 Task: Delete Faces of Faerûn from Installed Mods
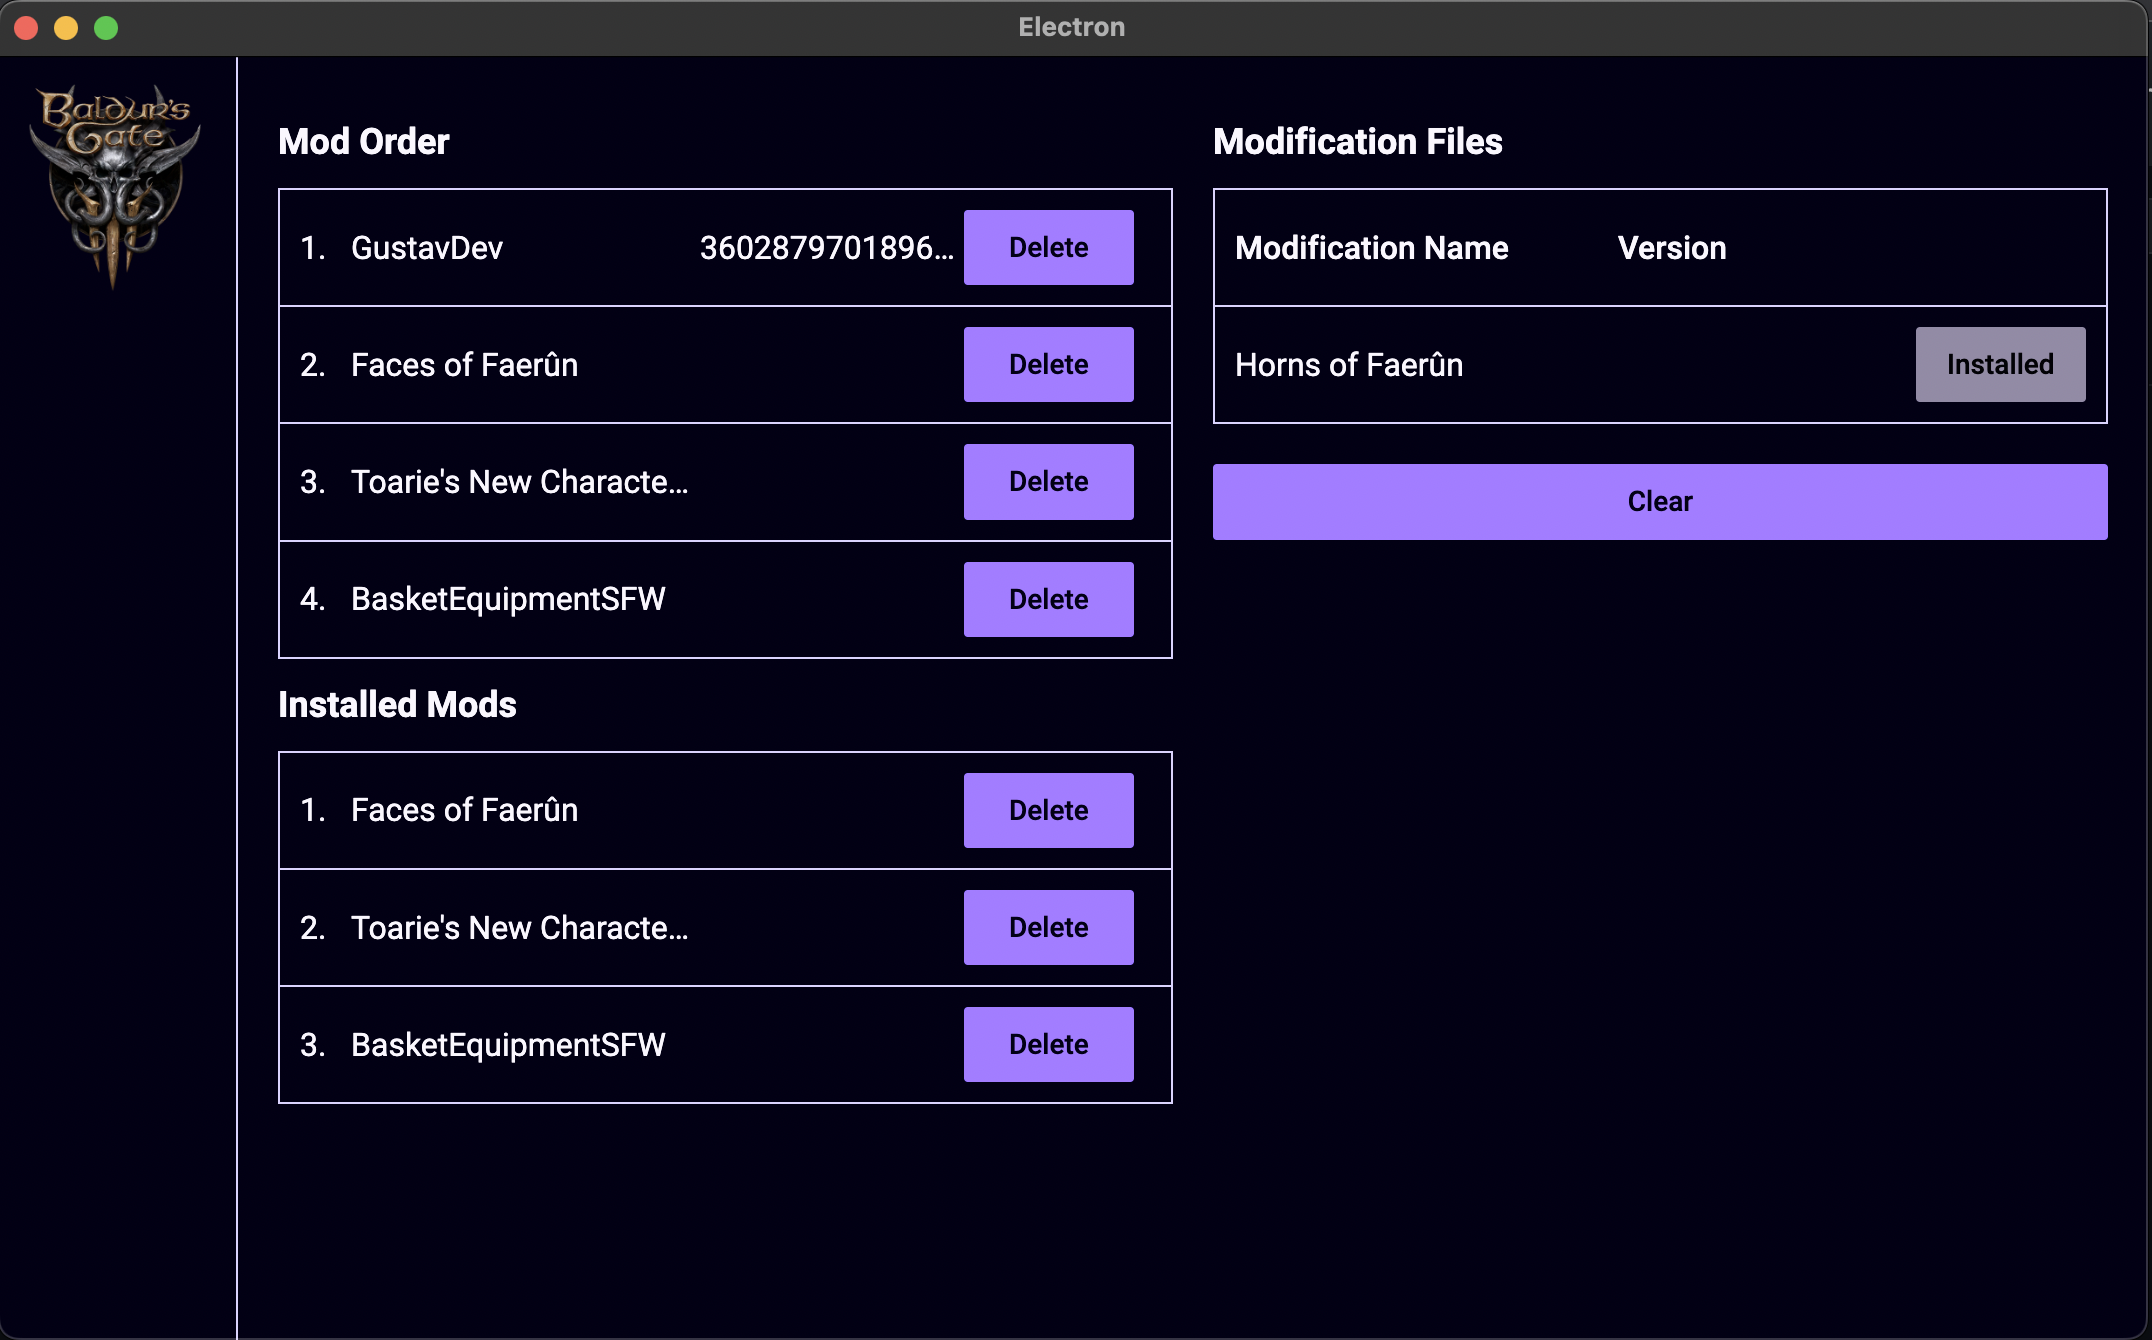[1047, 810]
